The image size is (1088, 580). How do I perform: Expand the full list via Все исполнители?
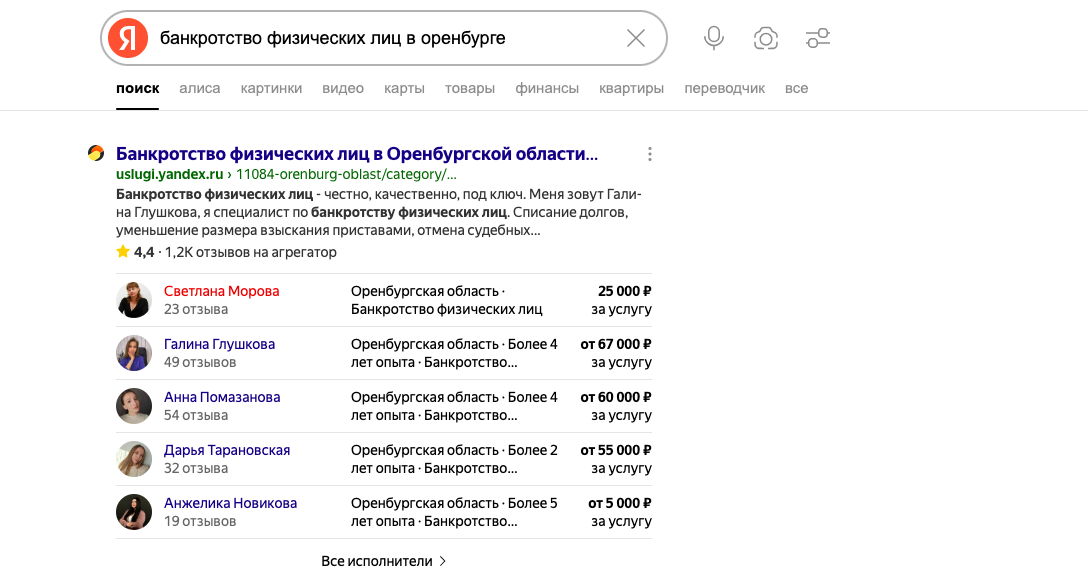[383, 561]
